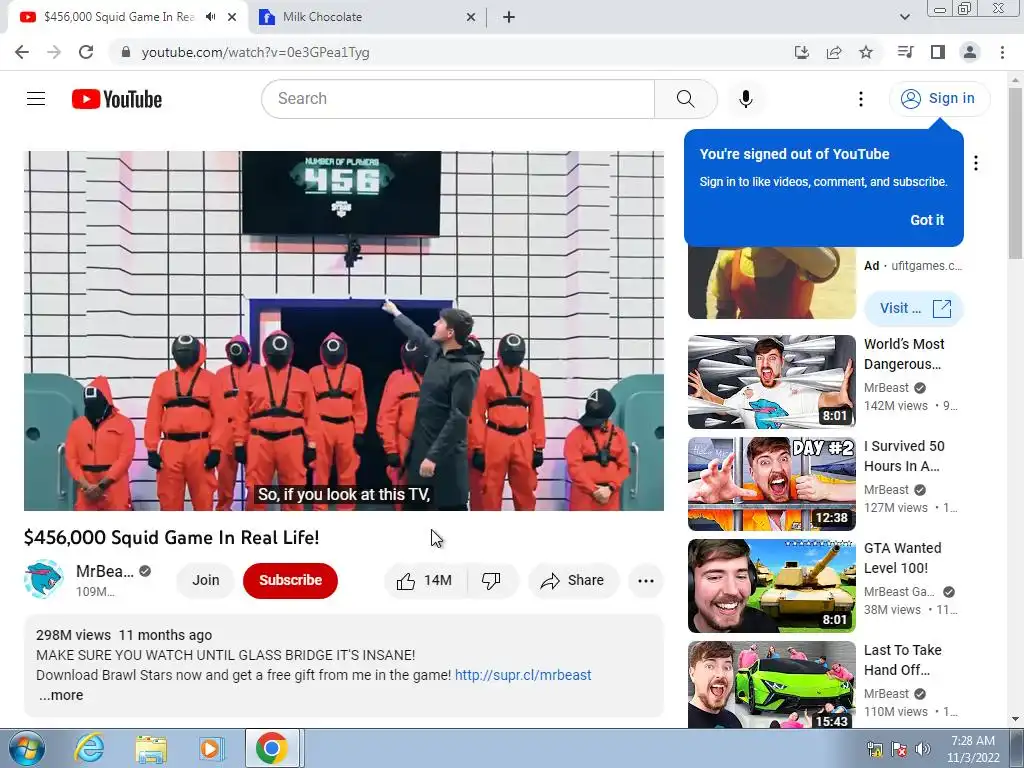1024x768 pixels.
Task: Go back with the browser back arrow
Action: (x=22, y=52)
